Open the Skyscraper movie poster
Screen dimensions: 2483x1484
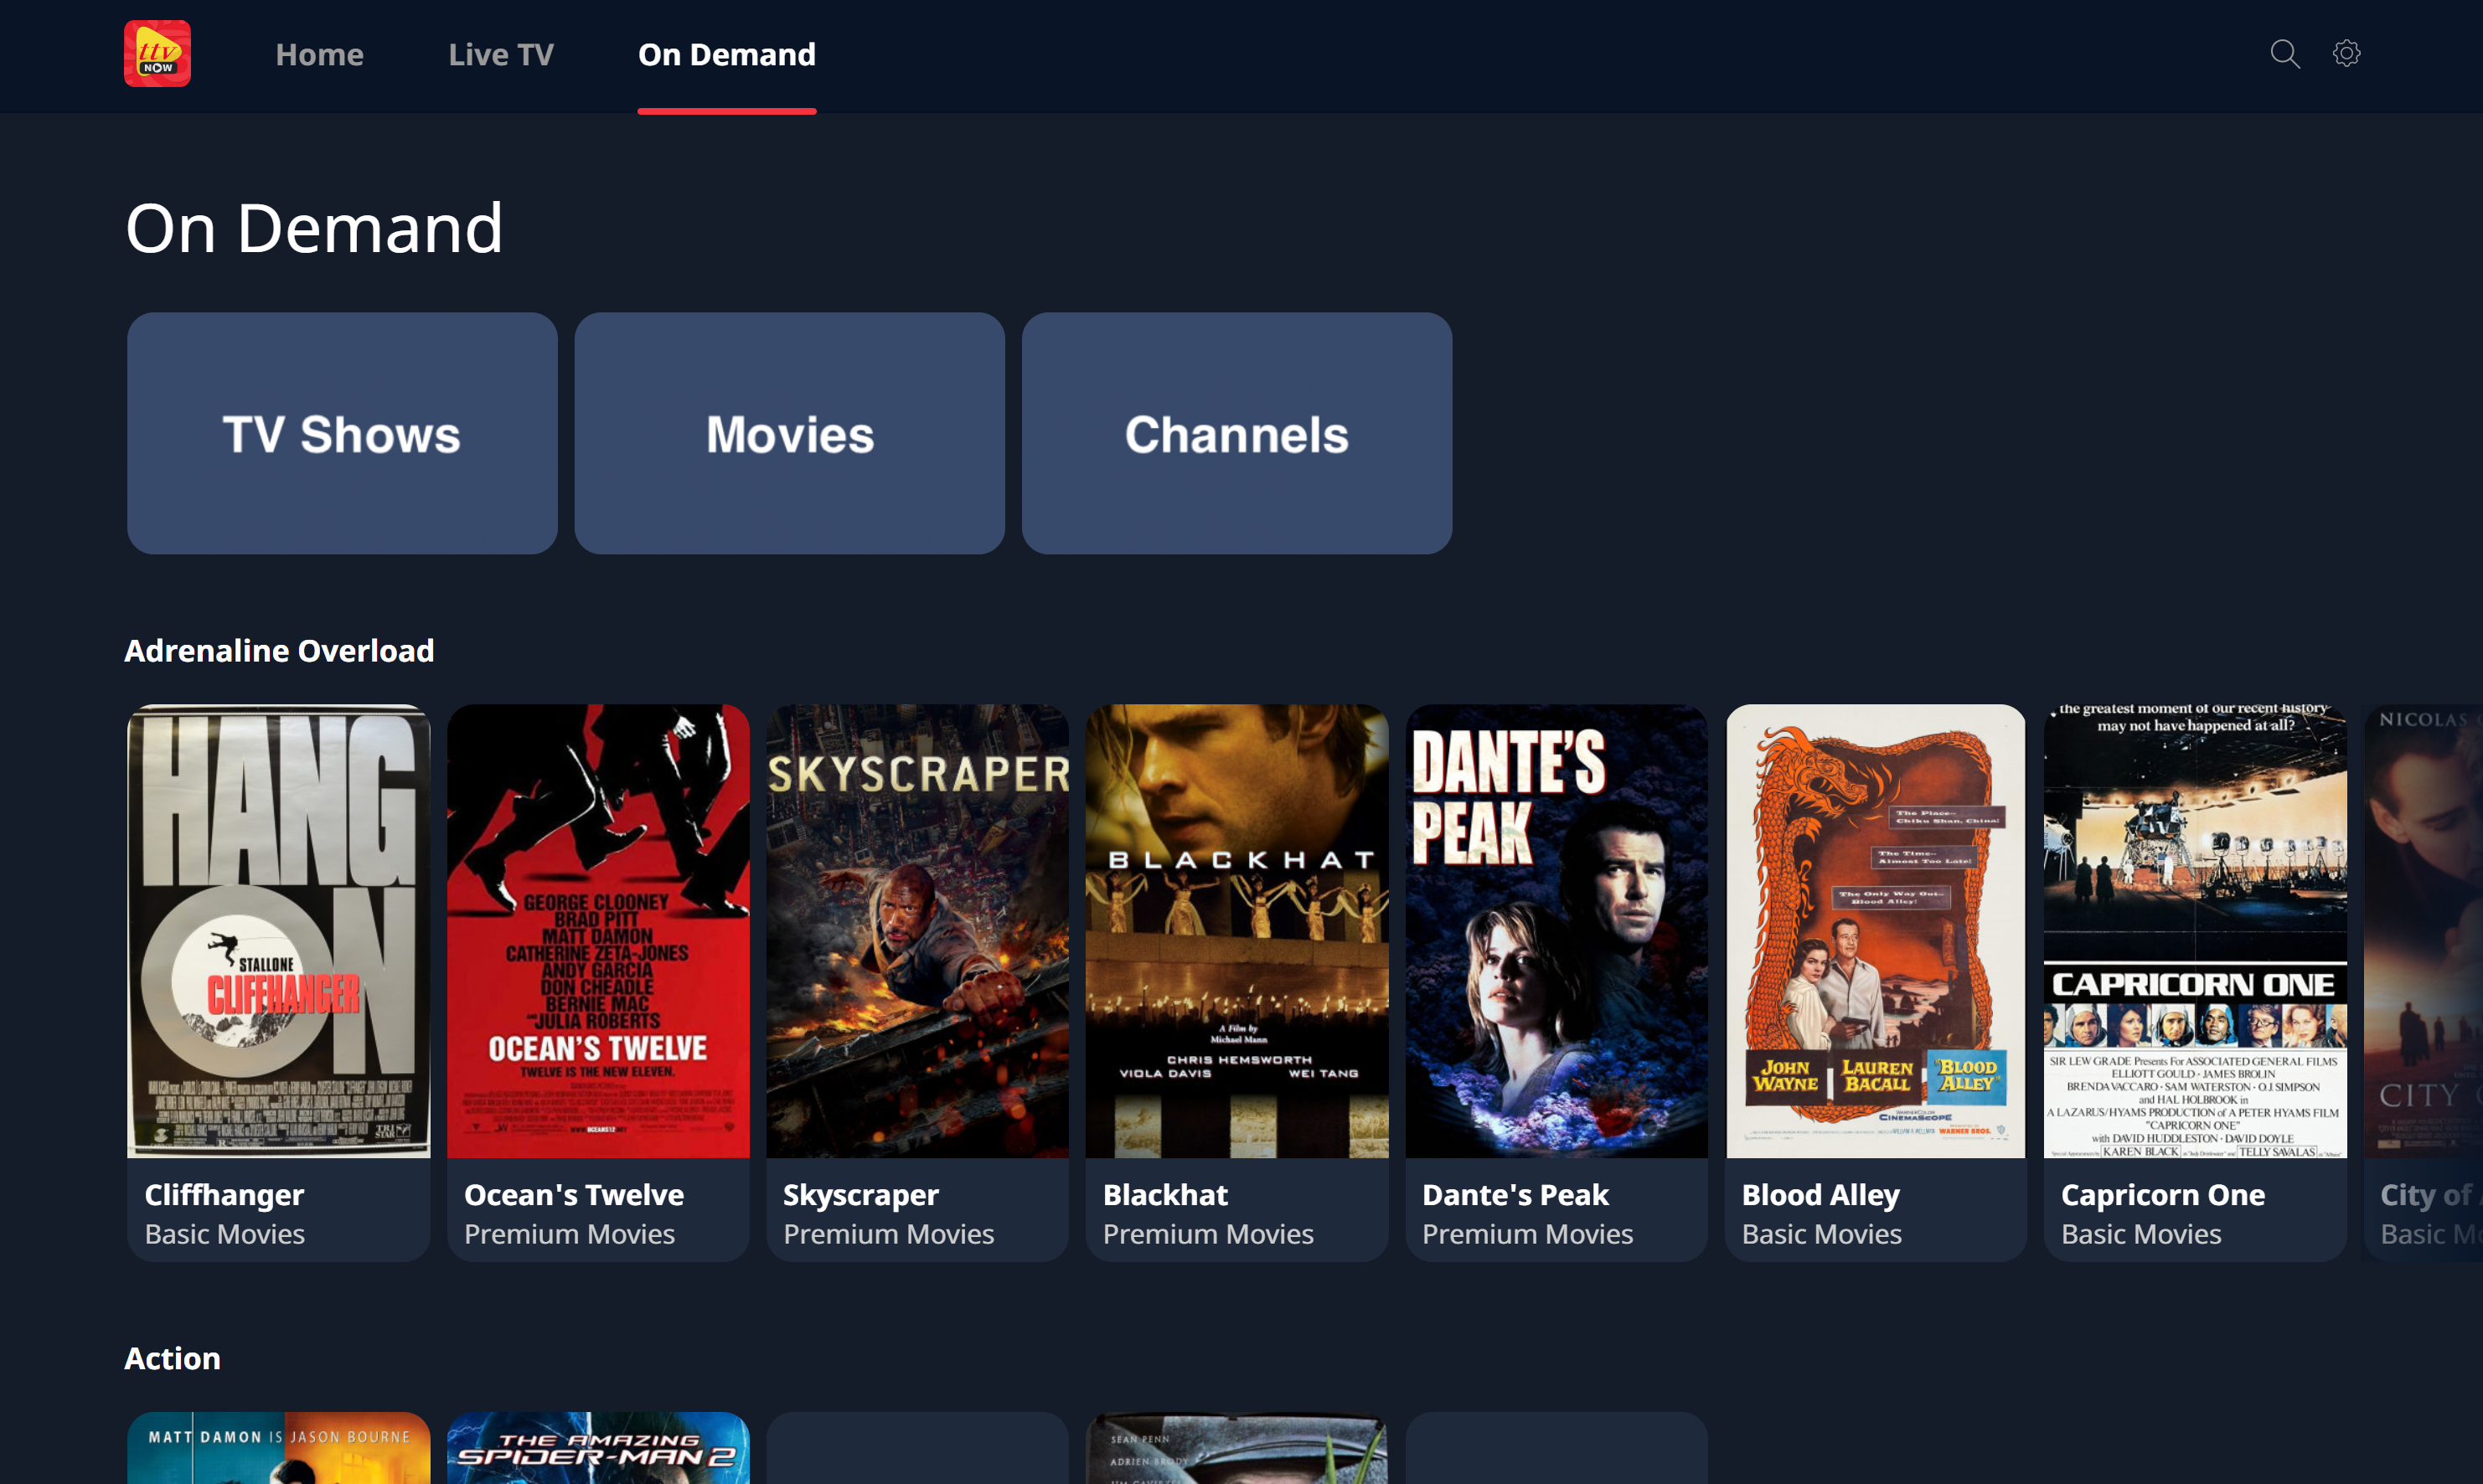click(x=917, y=931)
